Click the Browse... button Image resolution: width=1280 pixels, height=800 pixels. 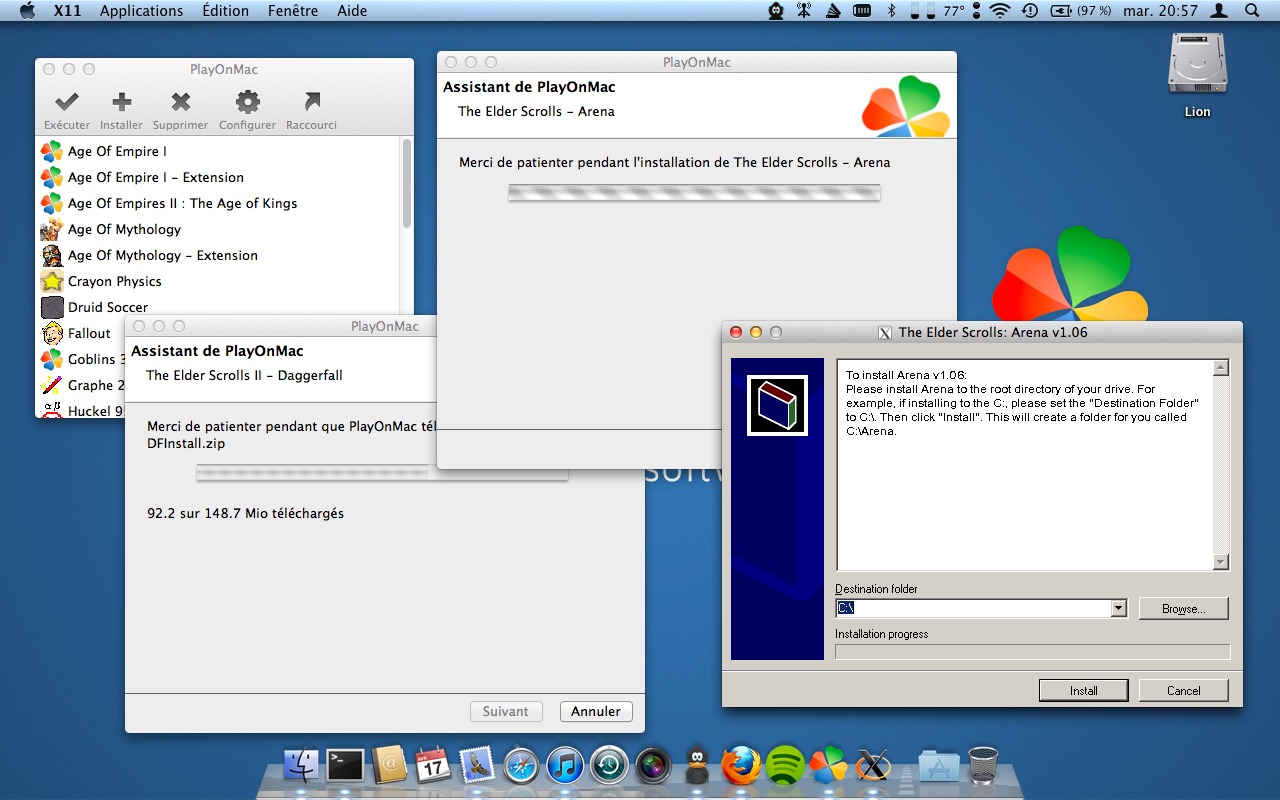coord(1182,608)
